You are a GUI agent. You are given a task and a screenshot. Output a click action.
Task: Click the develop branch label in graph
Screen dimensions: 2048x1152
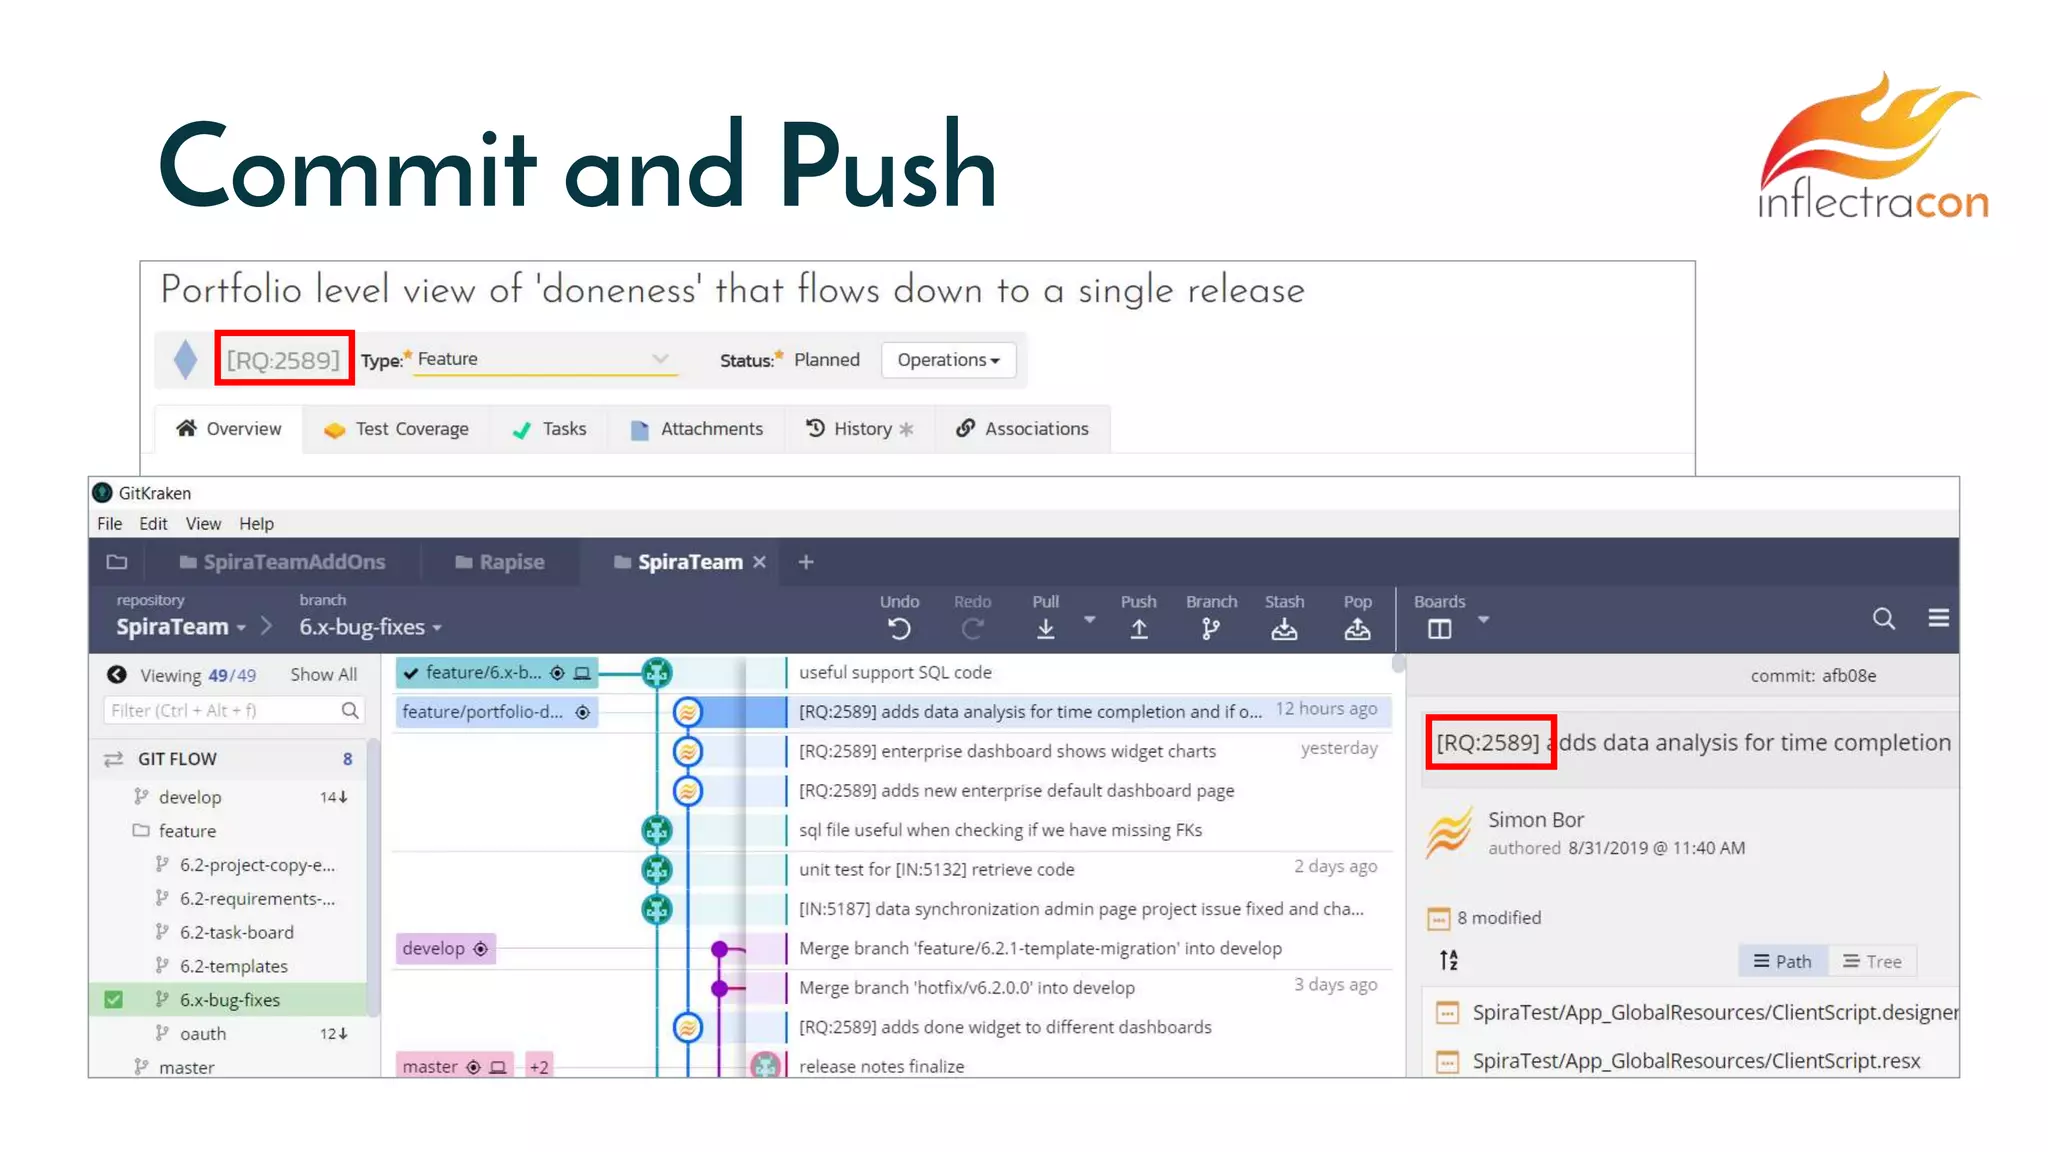tap(445, 948)
